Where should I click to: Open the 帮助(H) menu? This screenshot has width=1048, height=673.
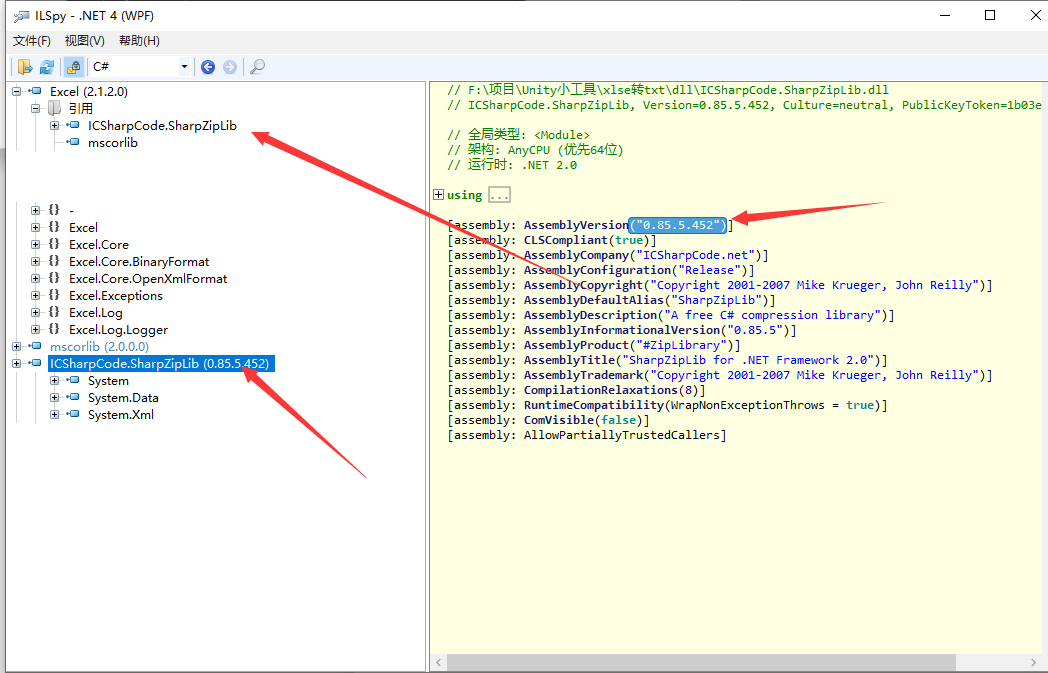137,40
